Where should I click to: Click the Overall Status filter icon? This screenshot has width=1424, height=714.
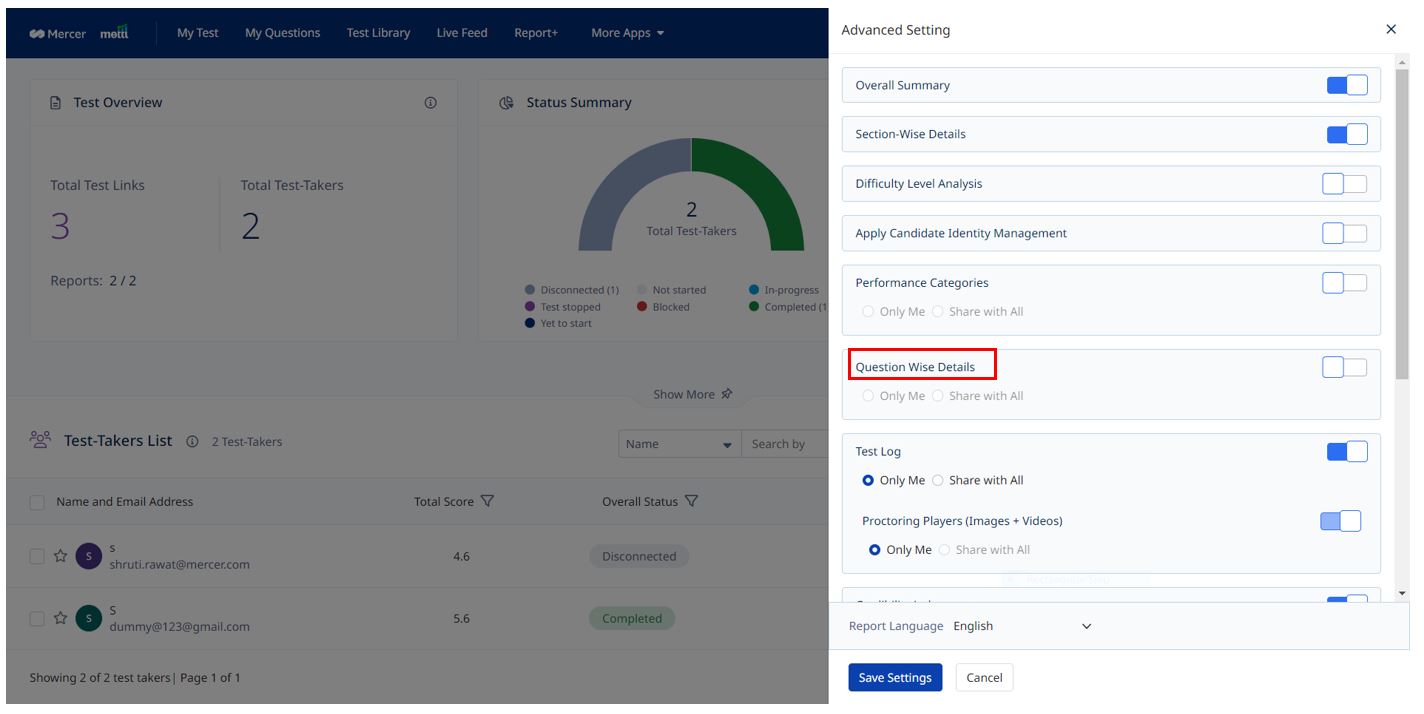(691, 501)
